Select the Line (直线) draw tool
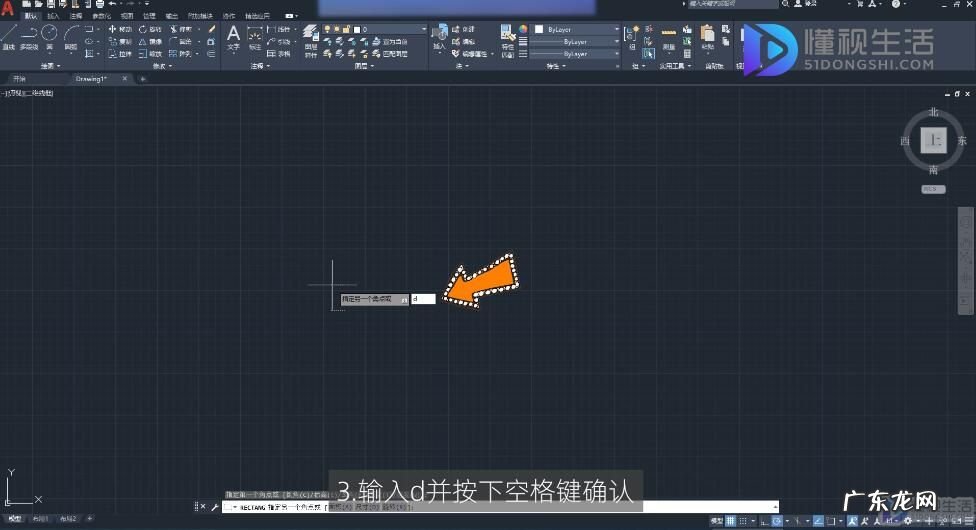Image resolution: width=976 pixels, height=530 pixels. [9, 37]
